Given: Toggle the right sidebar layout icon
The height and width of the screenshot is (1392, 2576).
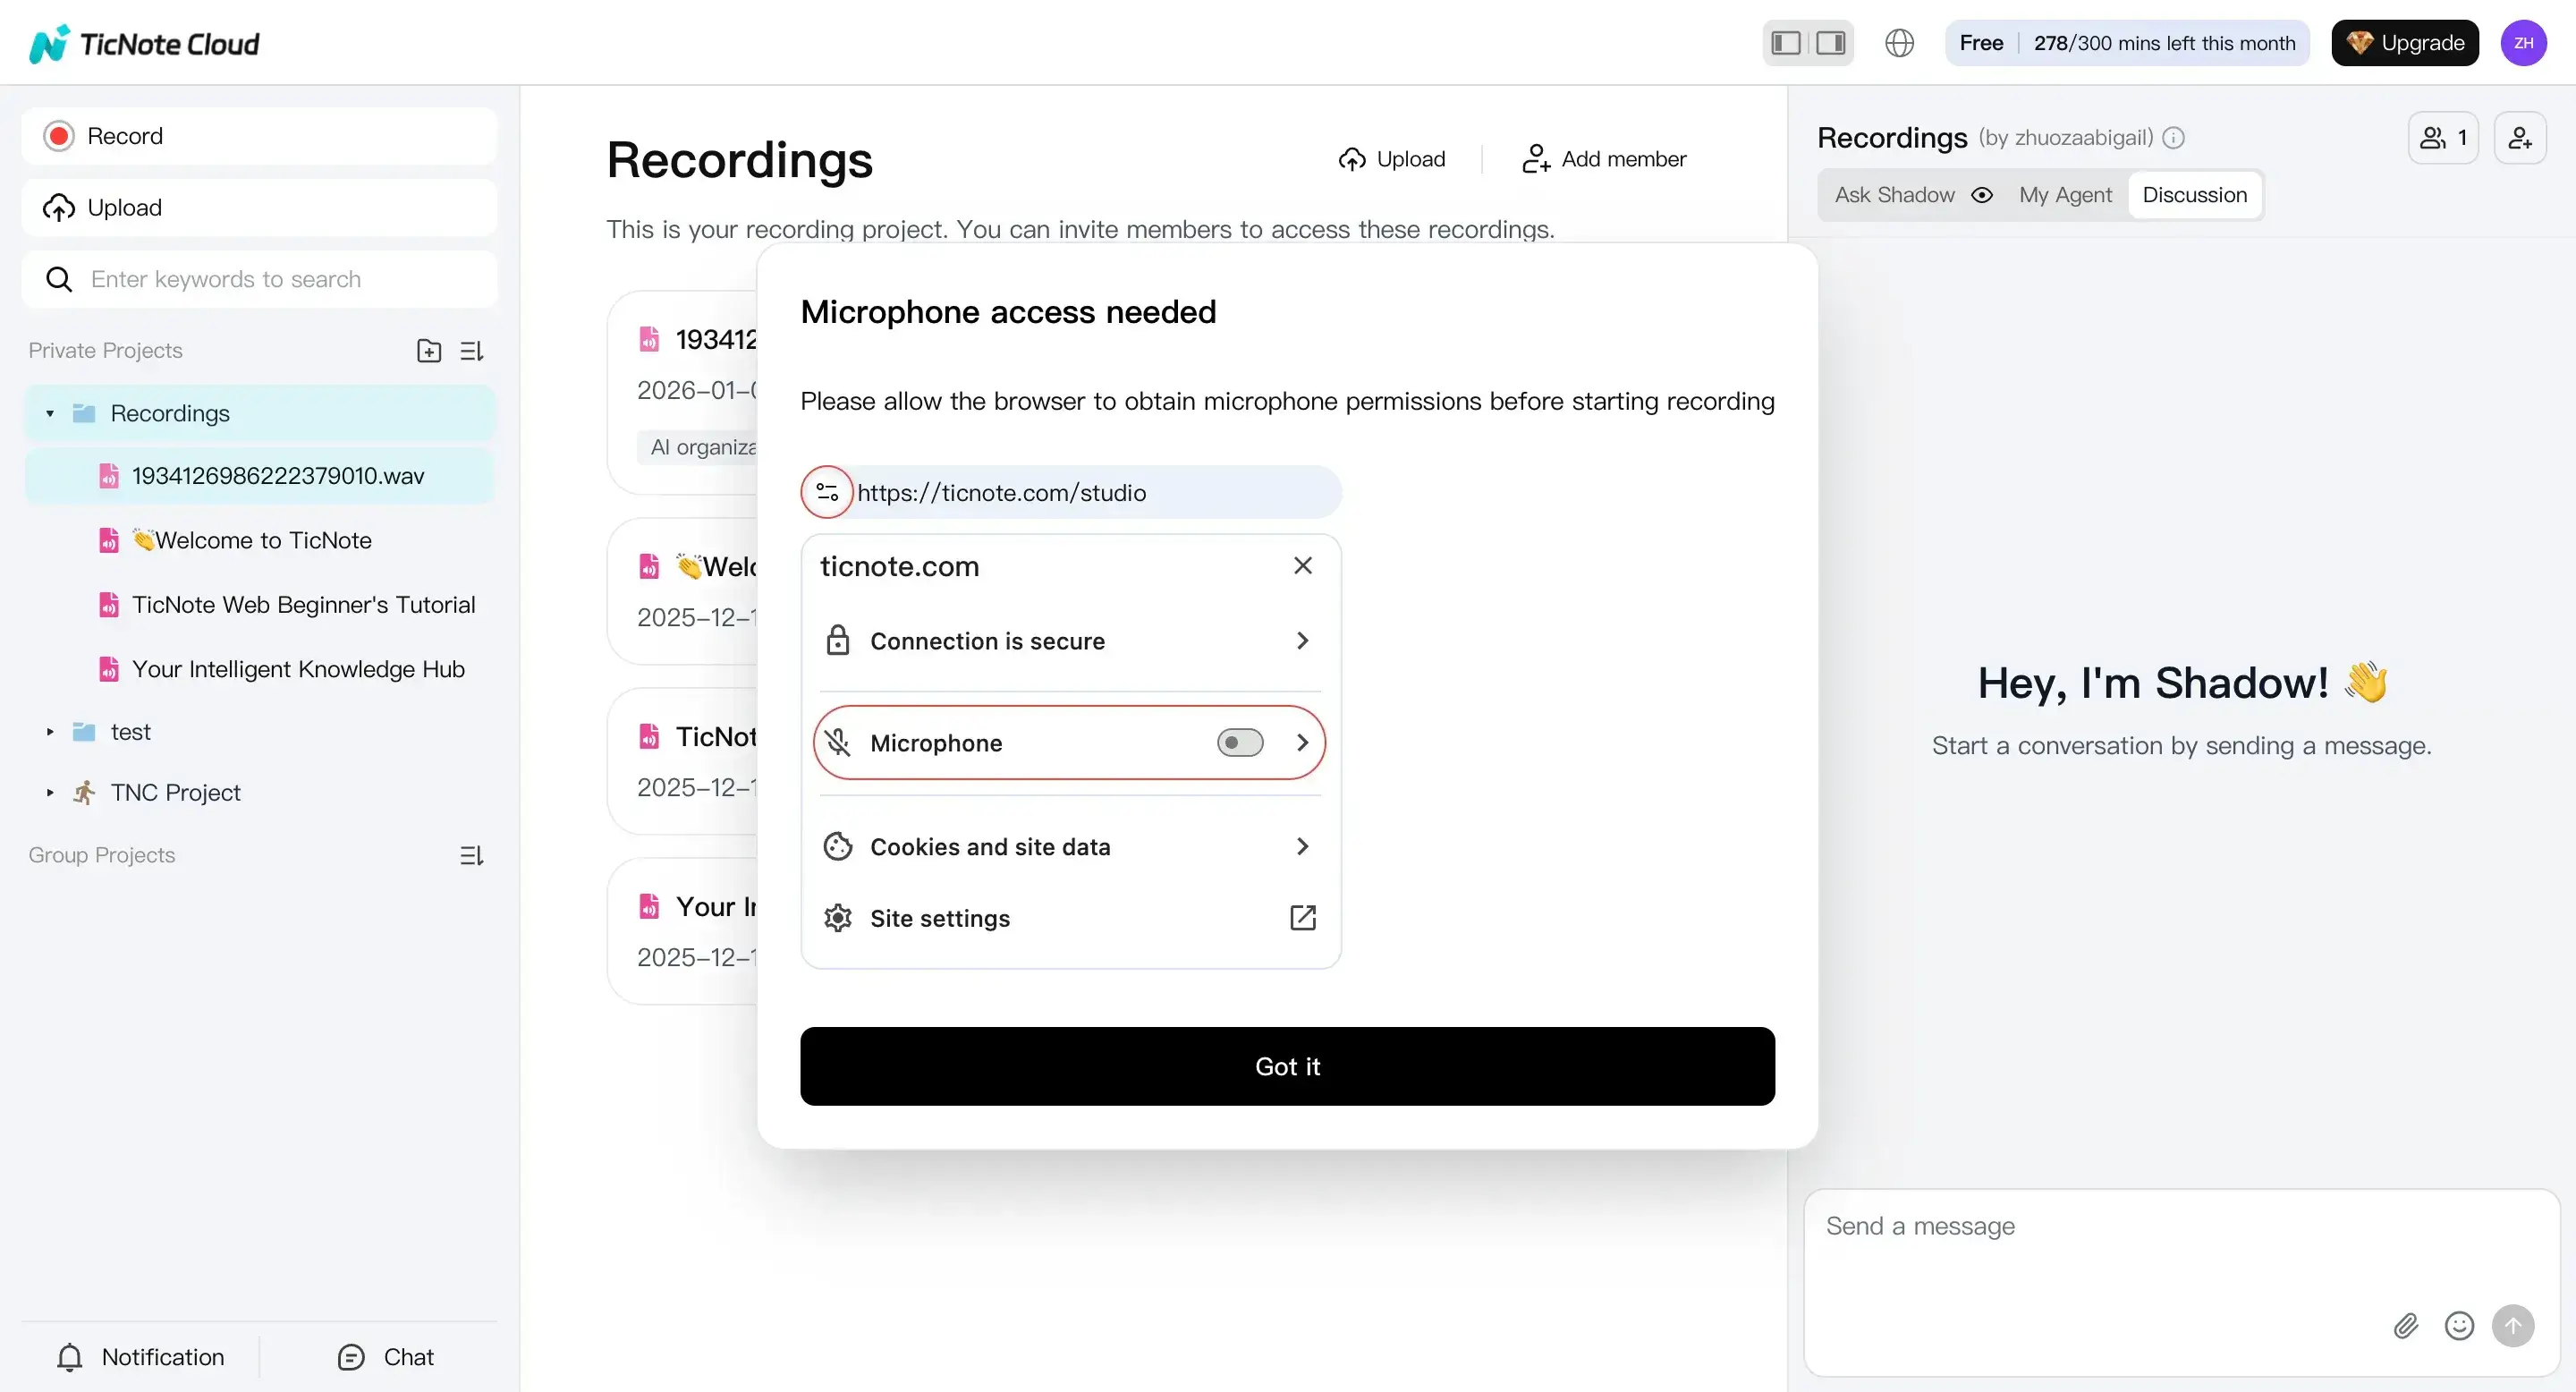Looking at the screenshot, I should (x=1831, y=42).
